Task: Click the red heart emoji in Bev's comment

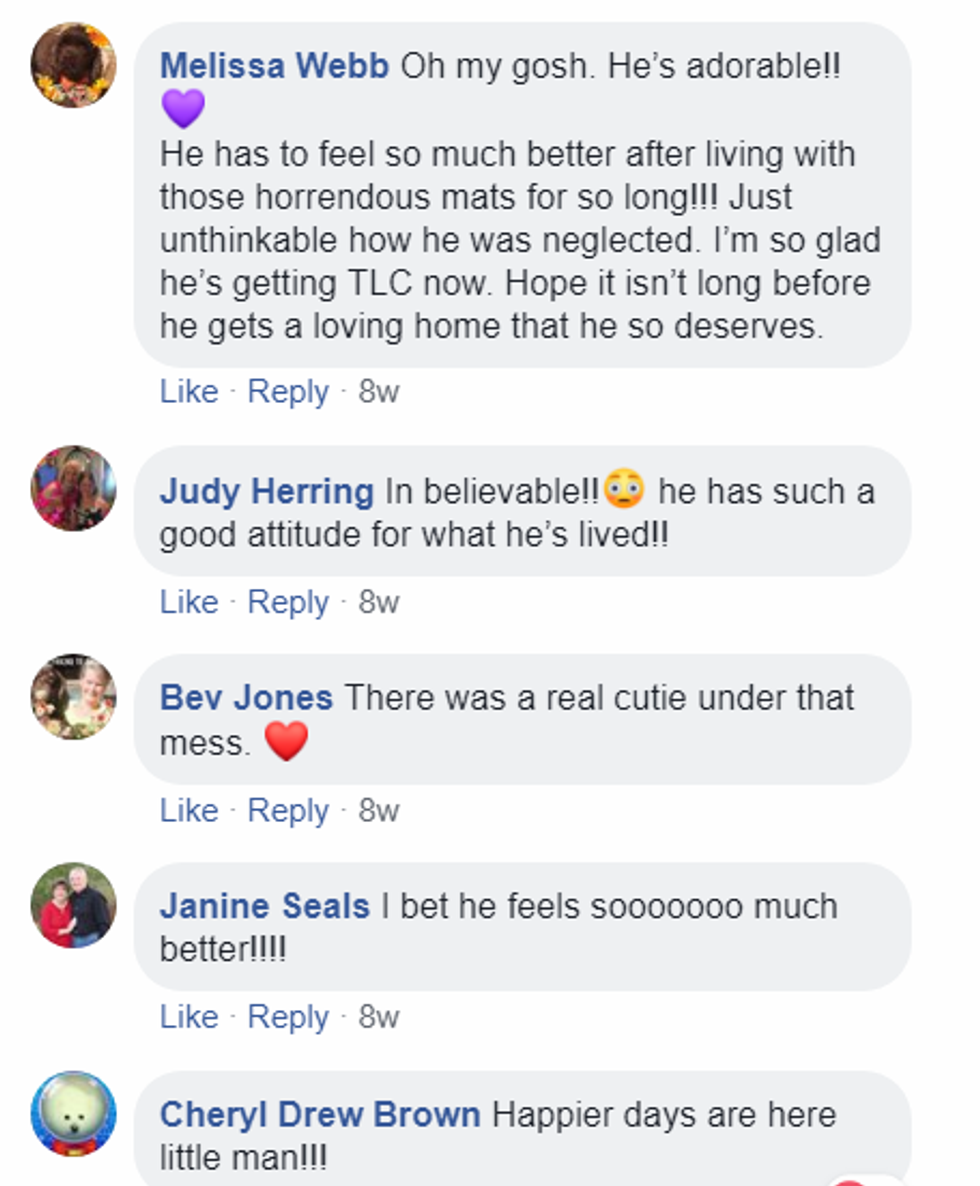Action: 285,742
